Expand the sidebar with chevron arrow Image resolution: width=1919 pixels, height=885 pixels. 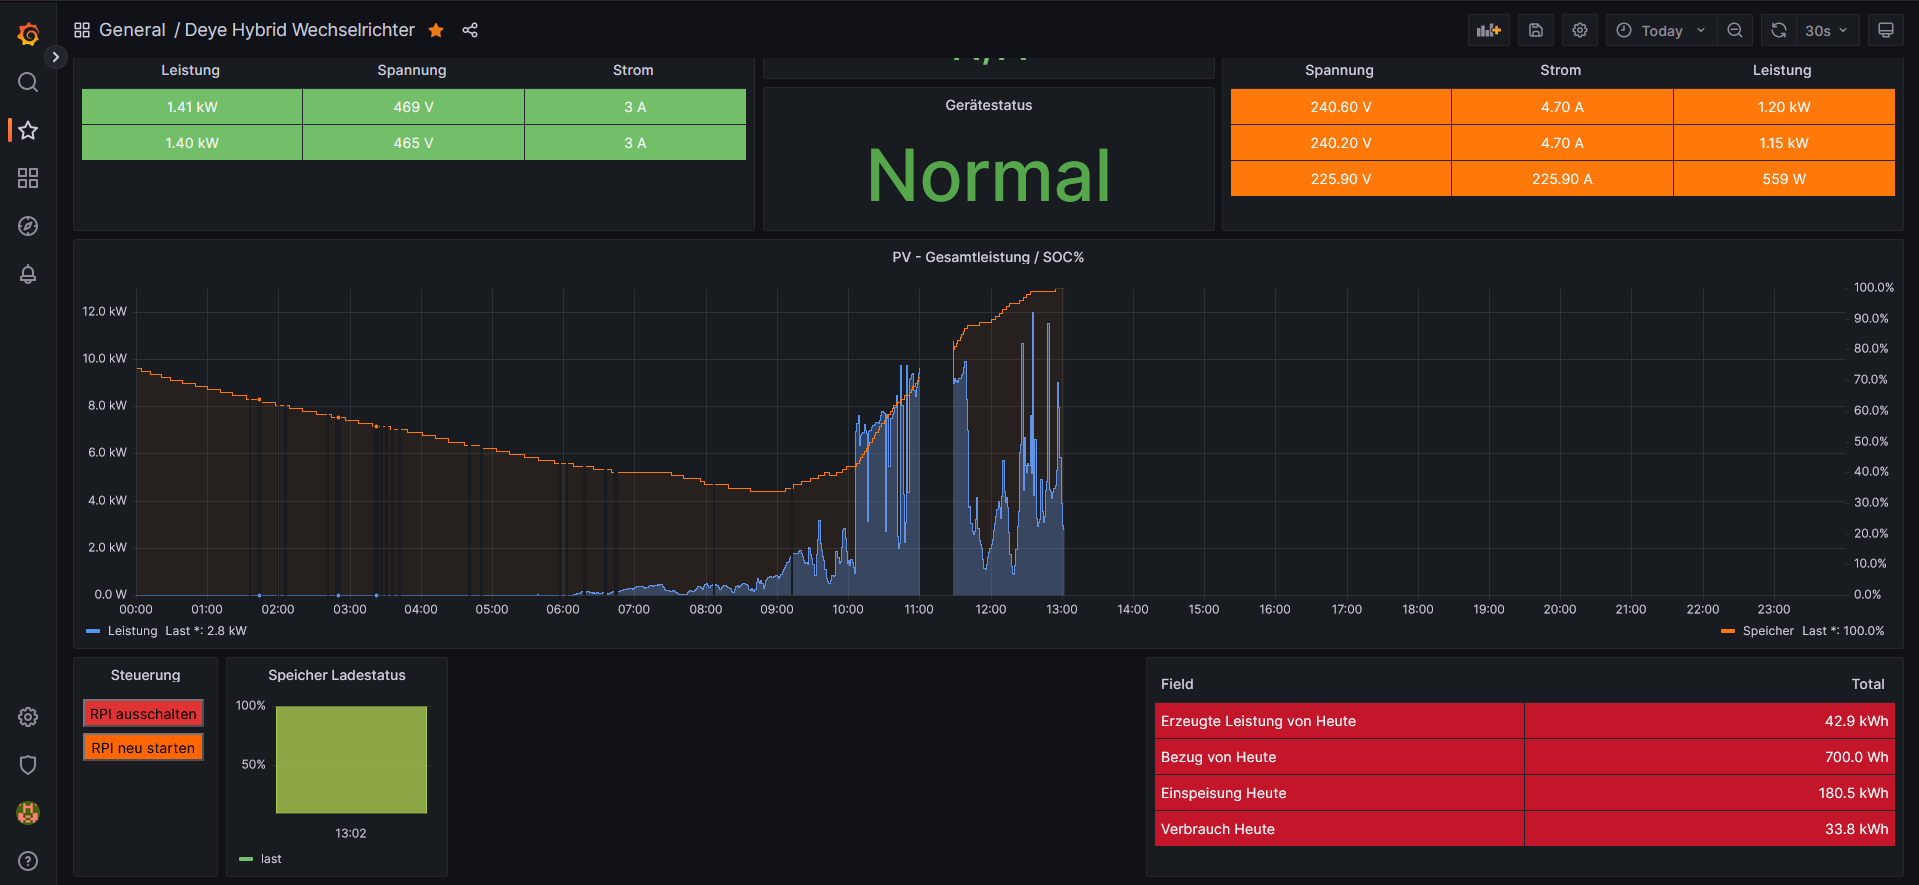pyautogui.click(x=56, y=57)
